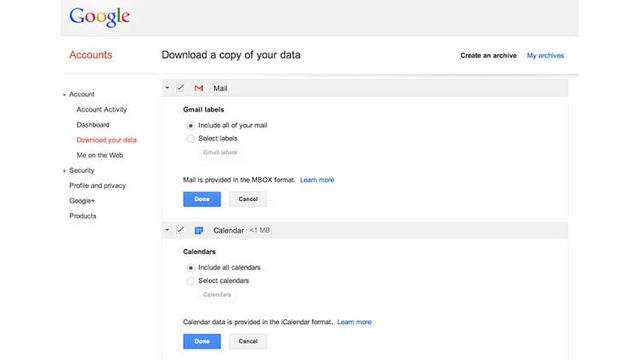Screen dimensions: 640x360
Task: Uncheck the Mail checkbox
Action: pyautogui.click(x=180, y=88)
